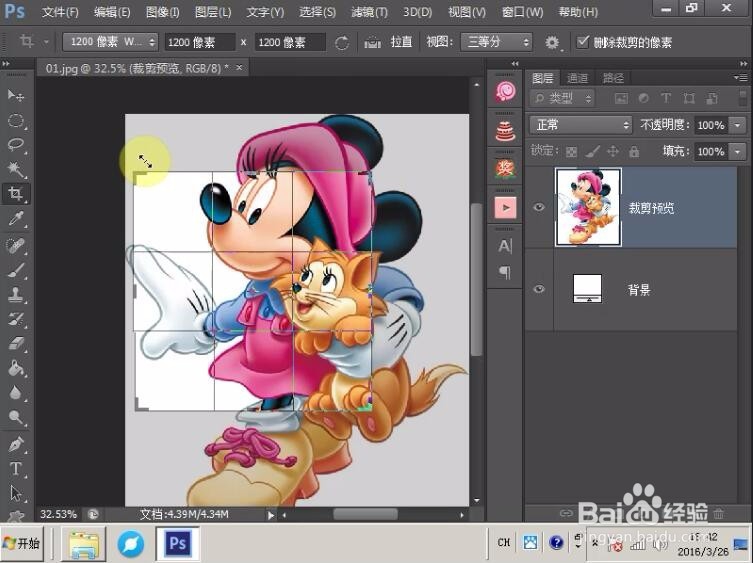Open crop settings gear options
753x563 pixels.
(552, 43)
